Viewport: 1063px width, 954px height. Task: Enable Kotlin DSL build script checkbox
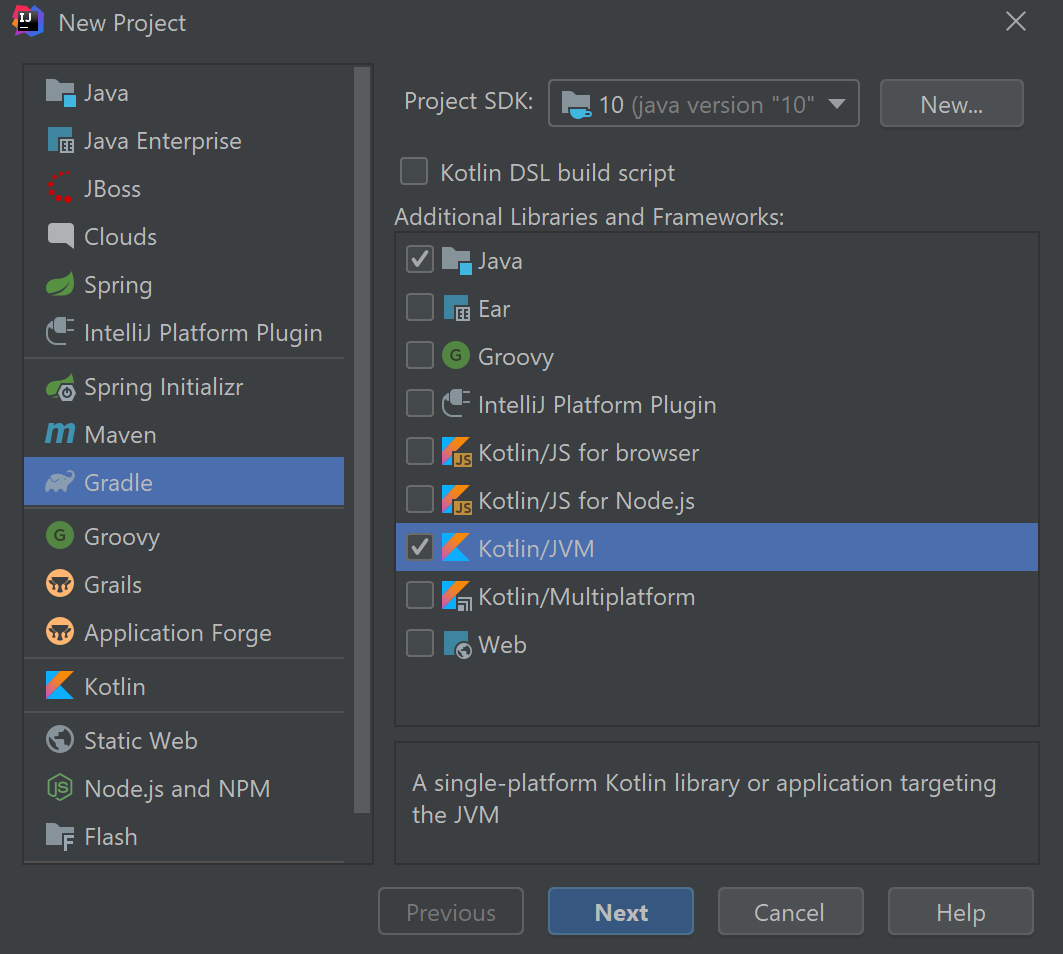coord(414,172)
